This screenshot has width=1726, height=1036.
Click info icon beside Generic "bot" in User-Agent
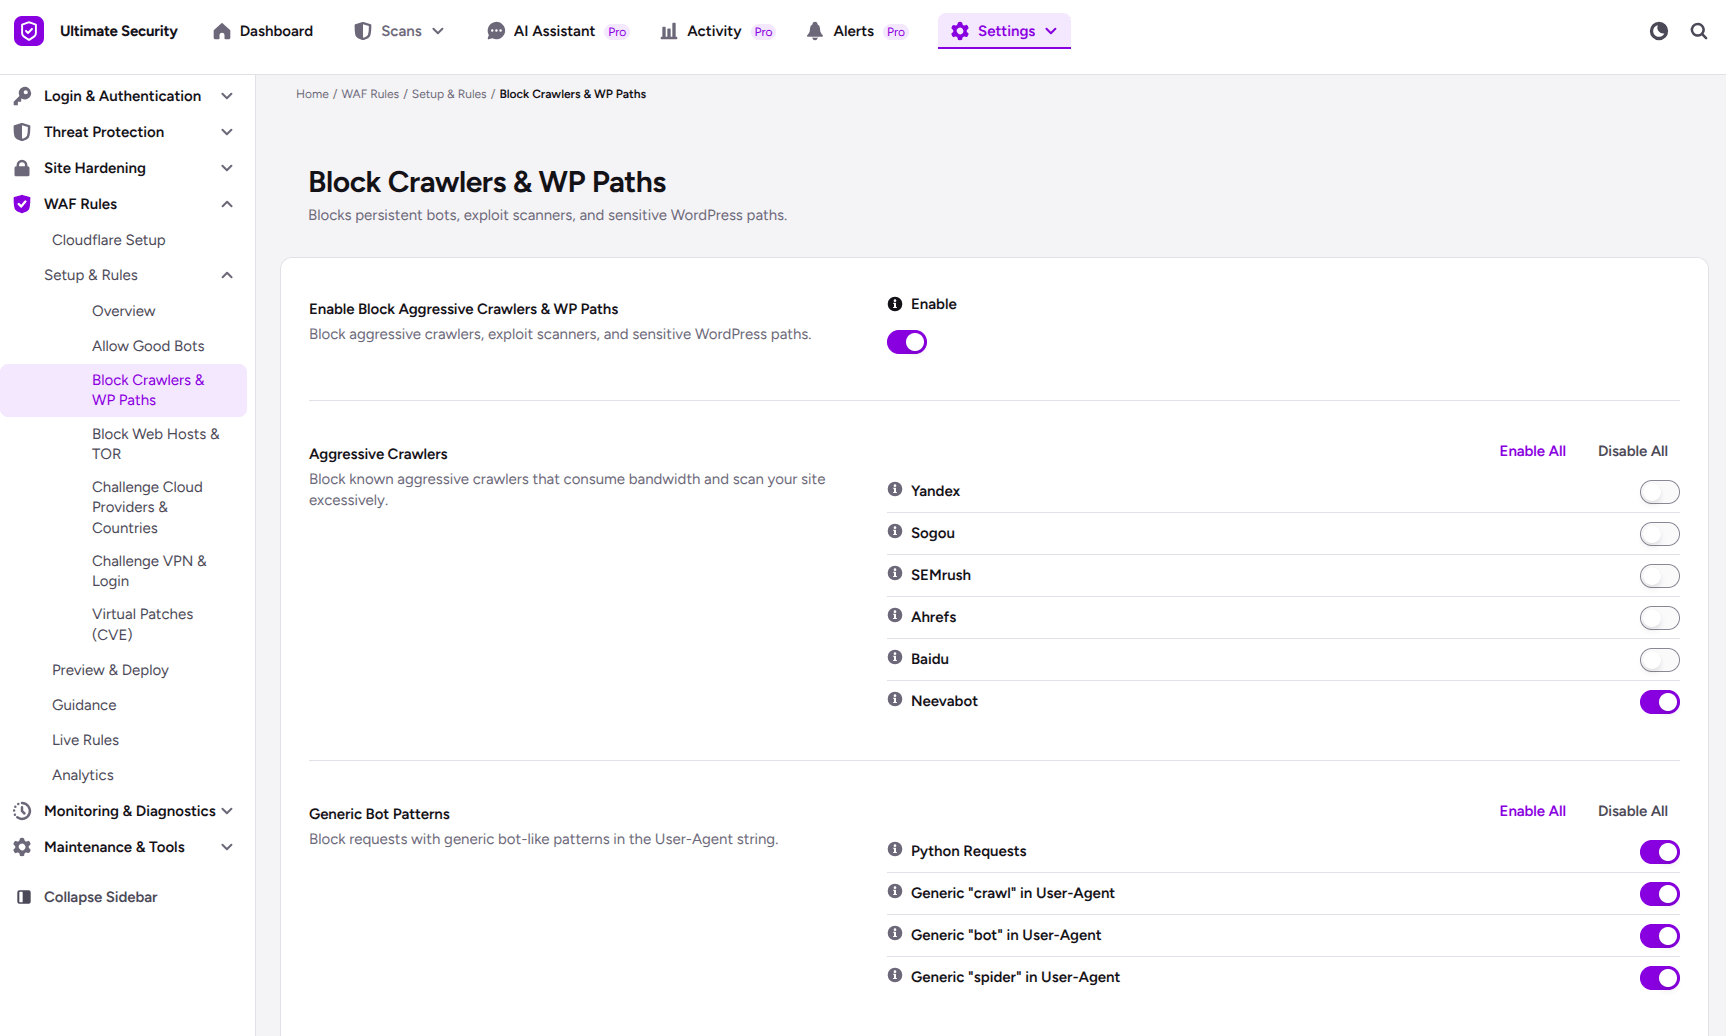click(895, 933)
